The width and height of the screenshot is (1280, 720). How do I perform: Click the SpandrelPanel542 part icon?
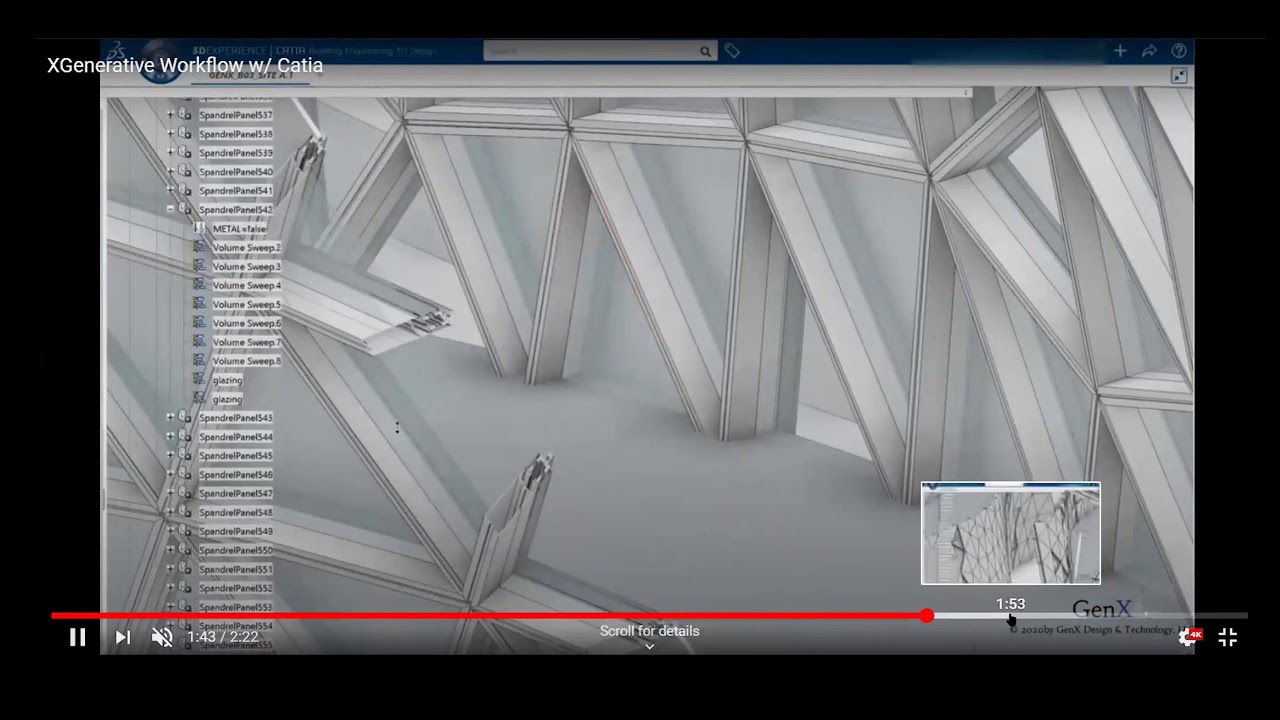pos(185,209)
